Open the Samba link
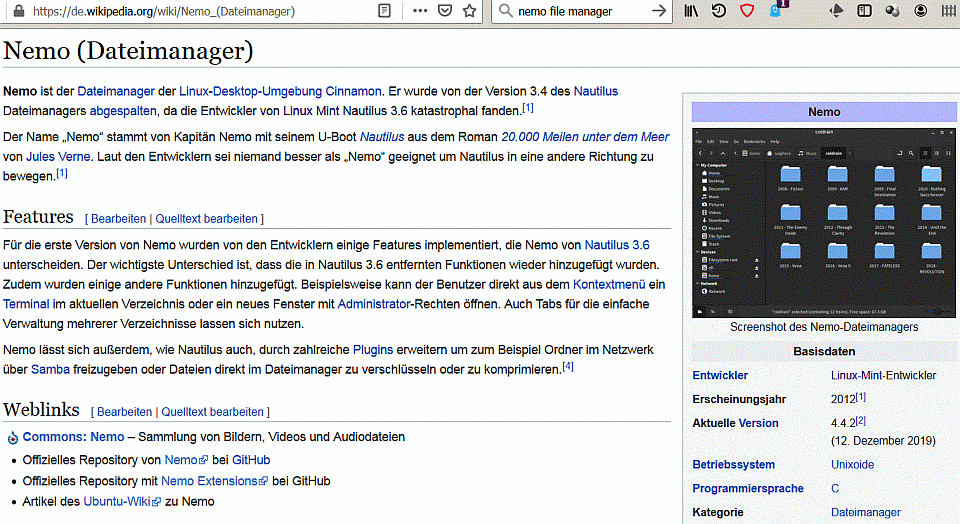 (x=50, y=369)
